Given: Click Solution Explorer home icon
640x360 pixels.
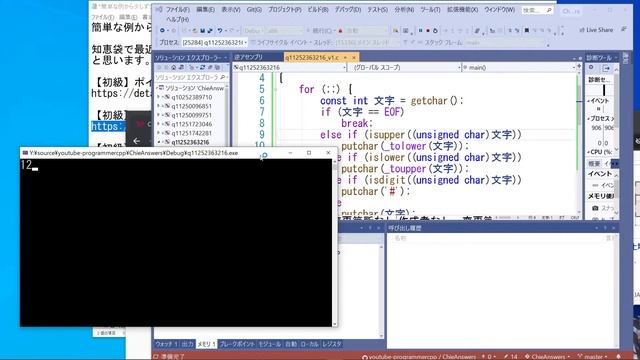Looking at the screenshot, I should tap(174, 67).
